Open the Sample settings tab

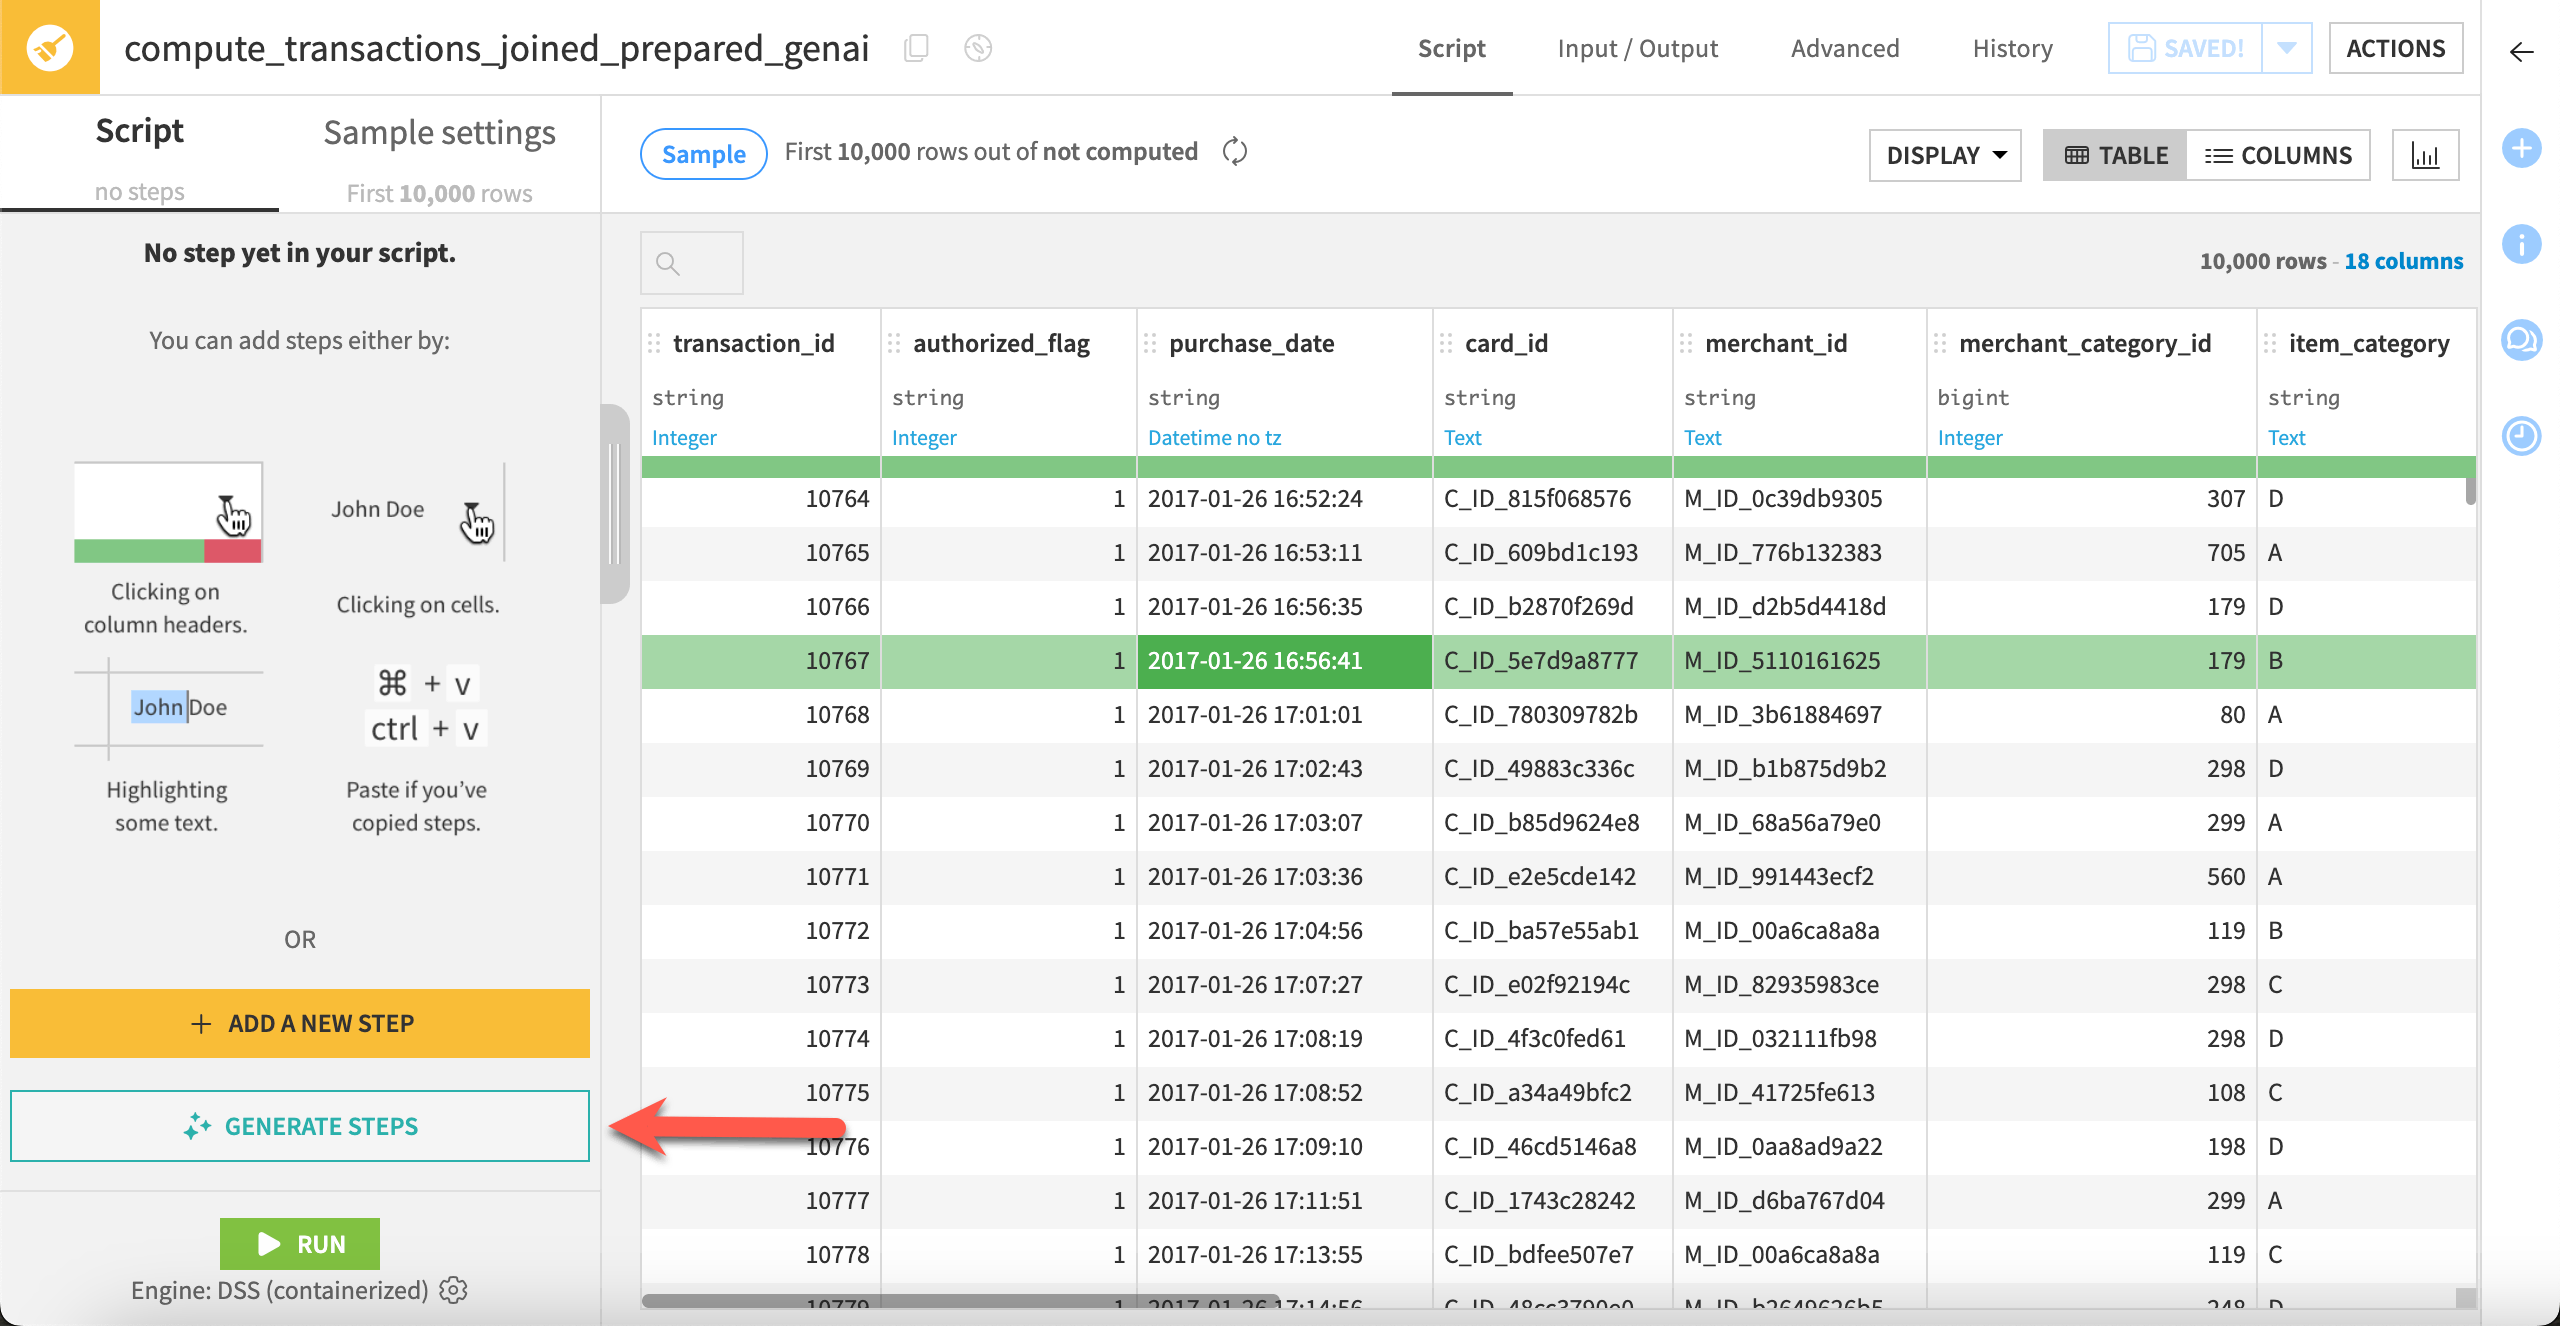[x=438, y=131]
